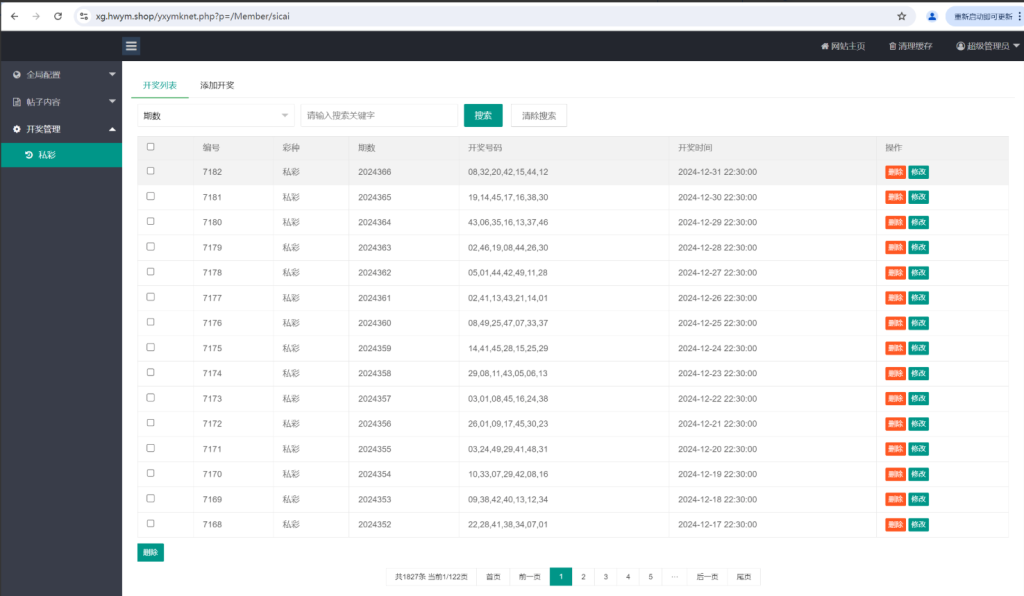Click period number 2024352
1024x596 pixels.
click(x=375, y=525)
